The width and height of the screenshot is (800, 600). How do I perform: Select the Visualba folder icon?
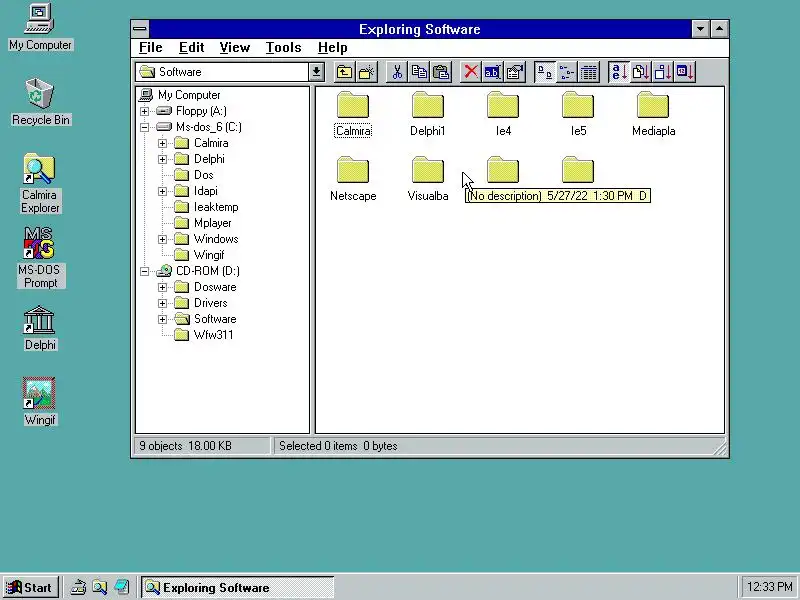428,180
